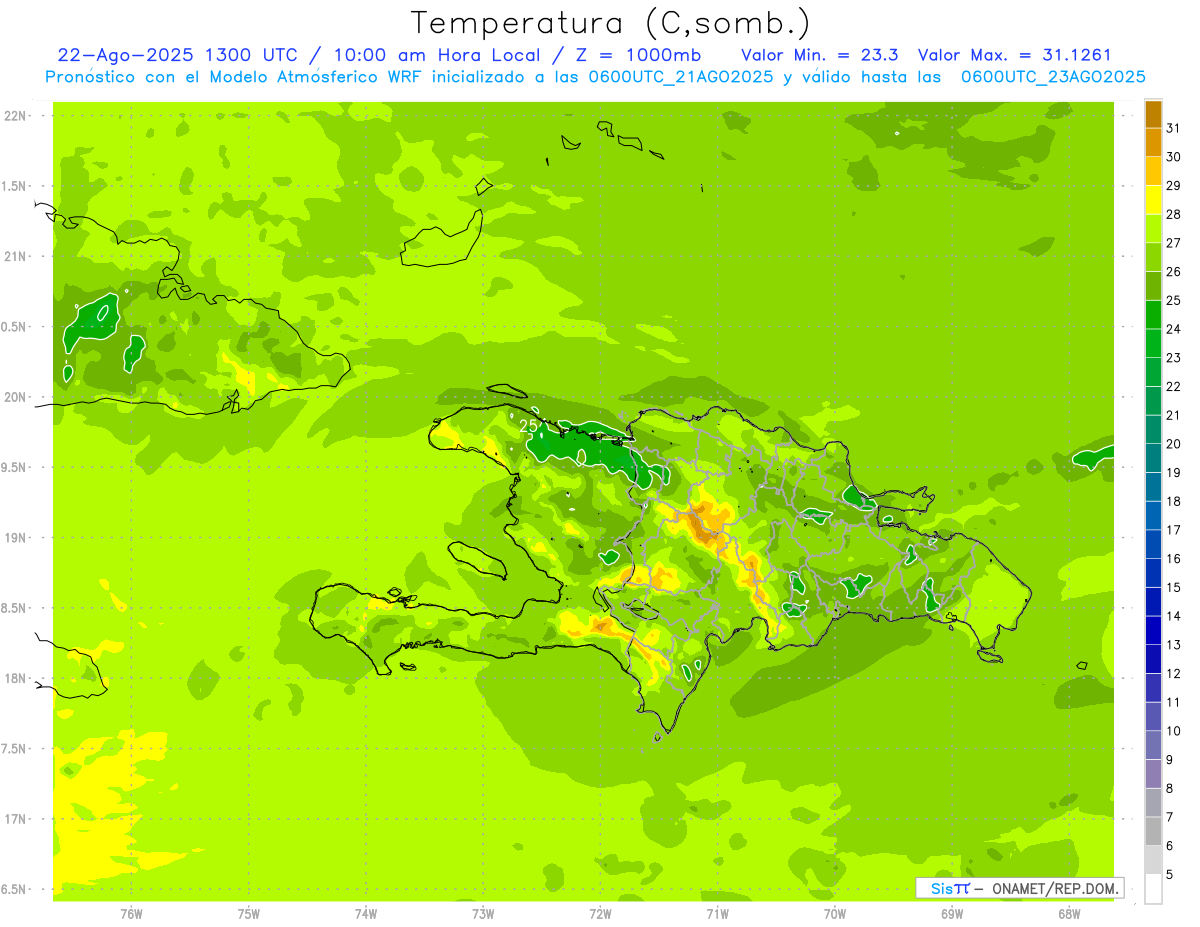
Task: Click the '17N' latitude axis label
Action: [14, 819]
